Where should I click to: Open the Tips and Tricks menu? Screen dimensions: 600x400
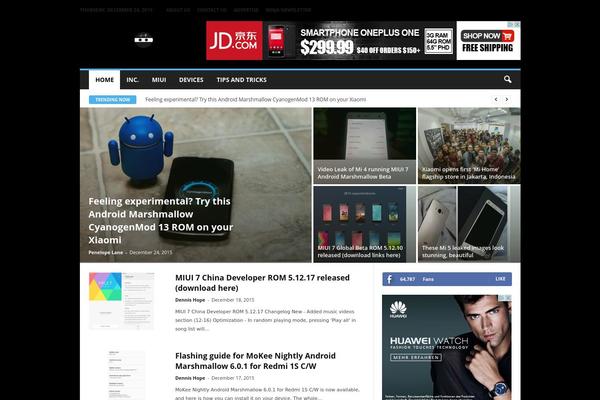241,80
